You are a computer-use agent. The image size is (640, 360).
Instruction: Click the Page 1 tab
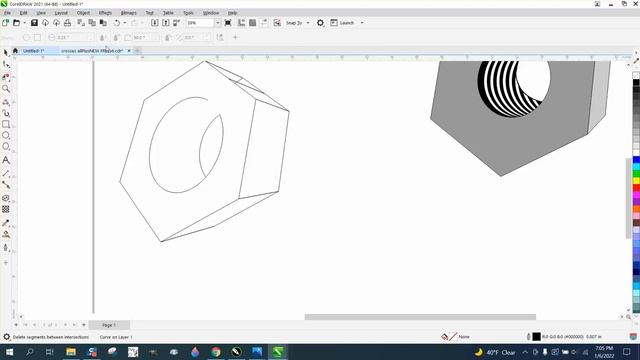[x=109, y=325]
